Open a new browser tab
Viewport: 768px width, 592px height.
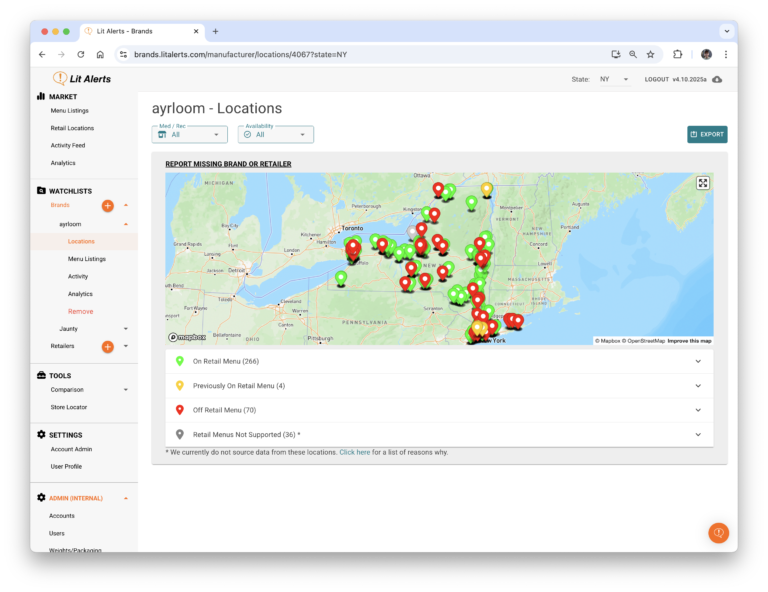(215, 31)
